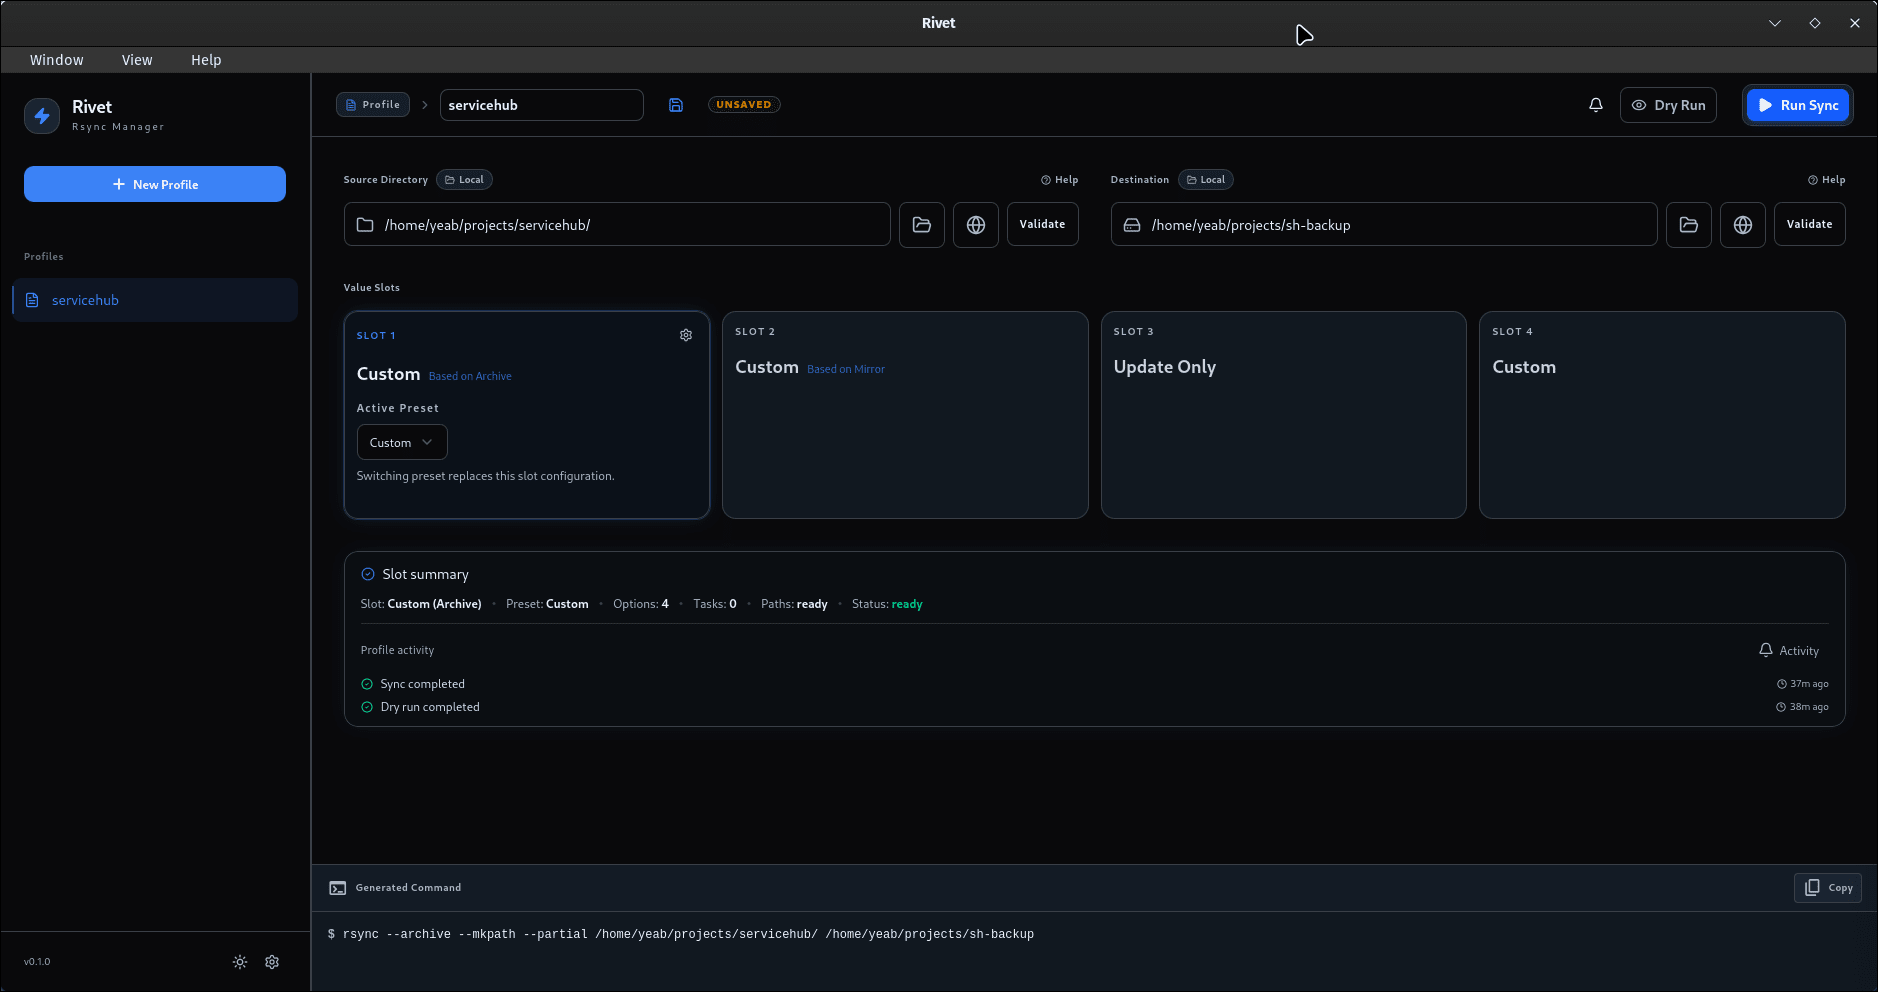Open notifications bell in top bar
Screen dimensions: 1878x992
click(1596, 105)
